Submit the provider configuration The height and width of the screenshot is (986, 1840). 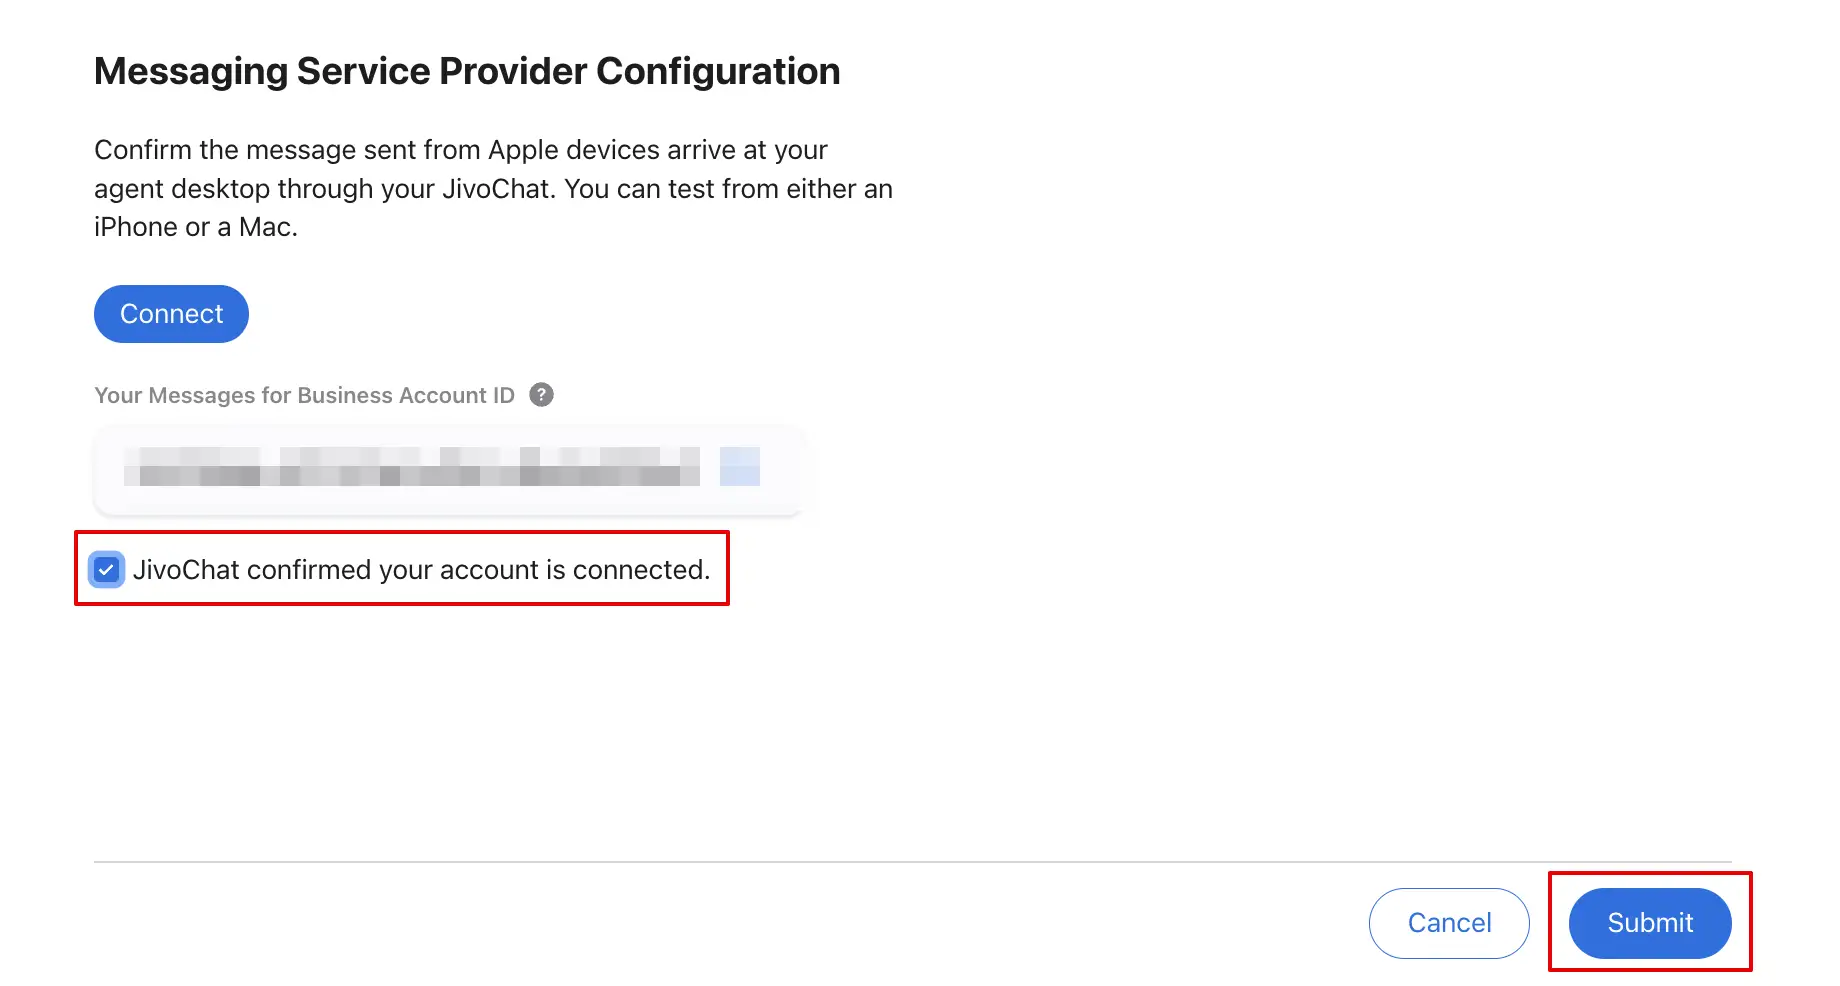1649,923
